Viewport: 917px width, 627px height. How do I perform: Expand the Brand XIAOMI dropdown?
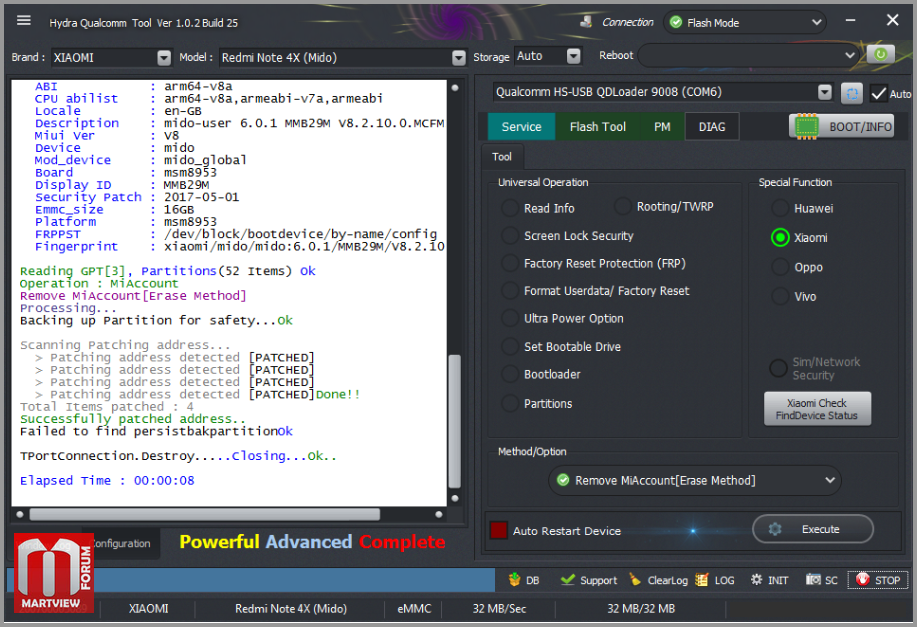click(x=164, y=57)
